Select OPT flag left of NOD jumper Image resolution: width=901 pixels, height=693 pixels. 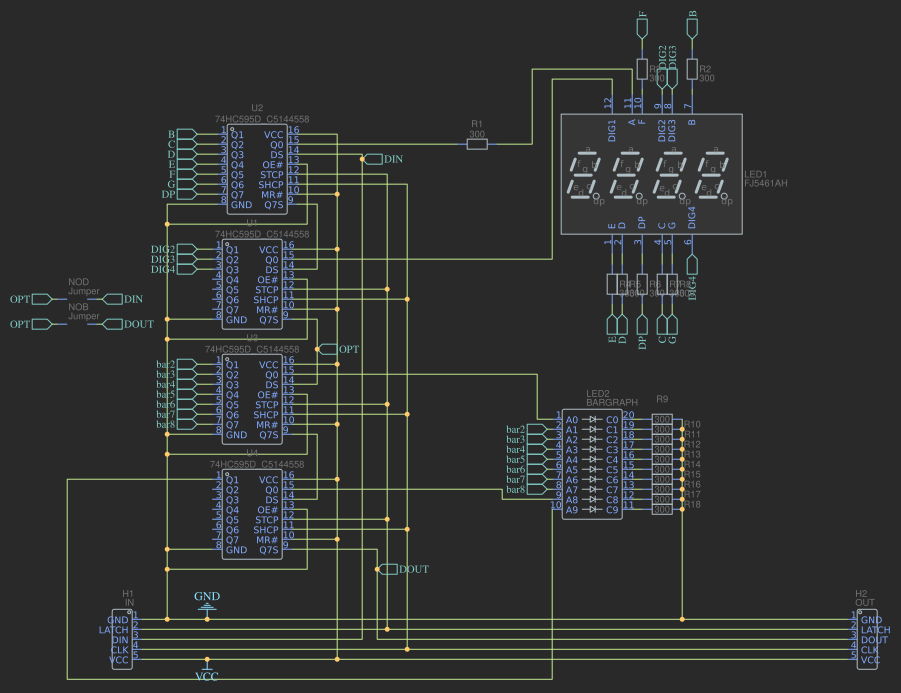31,299
